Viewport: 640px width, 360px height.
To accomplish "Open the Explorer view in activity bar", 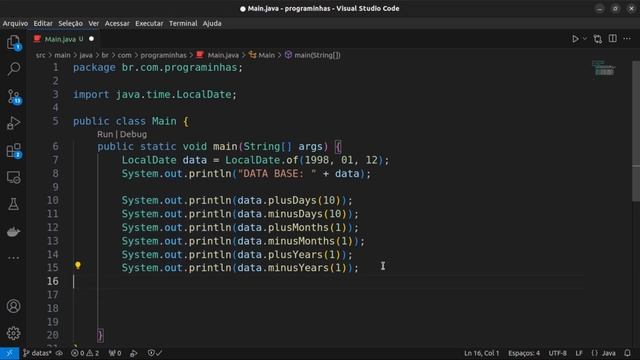I will click(13, 43).
